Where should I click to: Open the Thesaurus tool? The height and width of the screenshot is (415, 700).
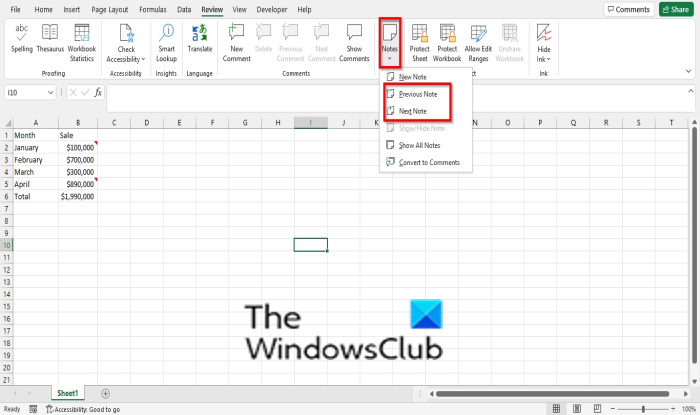pos(50,39)
